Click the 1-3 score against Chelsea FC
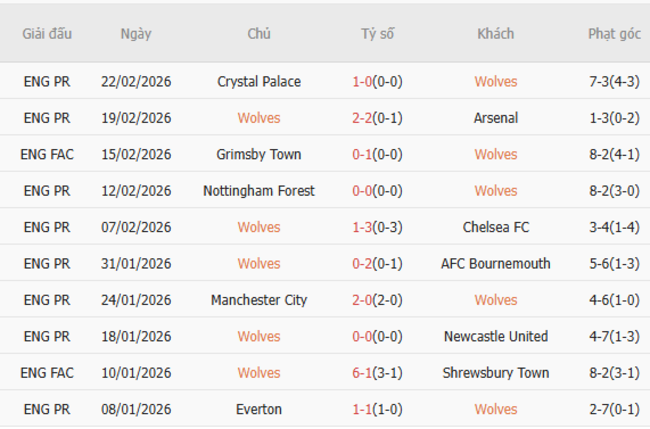This screenshot has height=429, width=650. pos(364,227)
